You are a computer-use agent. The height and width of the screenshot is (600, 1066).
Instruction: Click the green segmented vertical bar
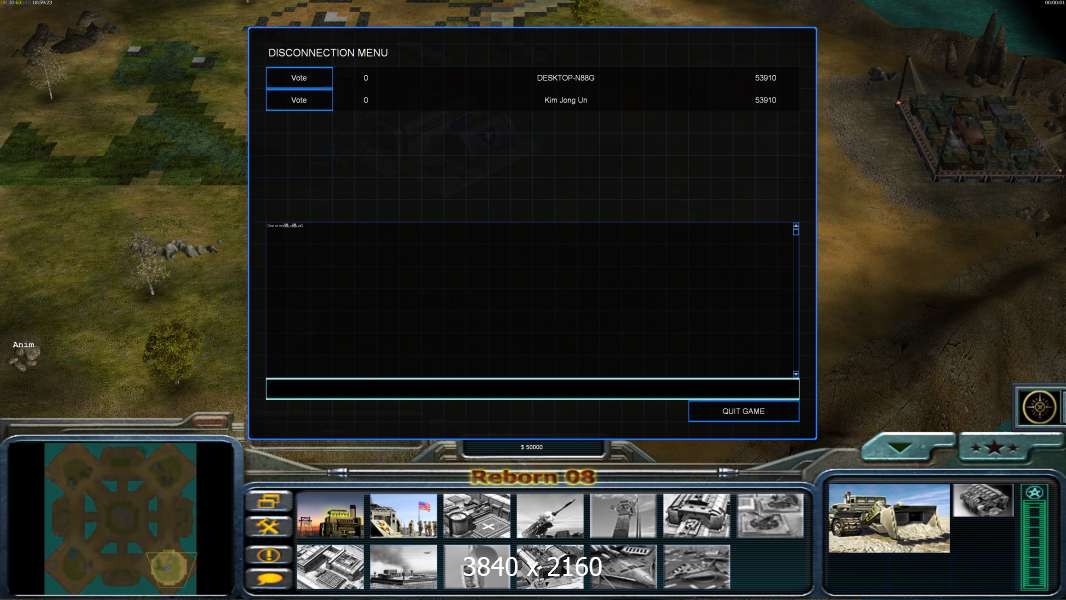click(x=1035, y=545)
